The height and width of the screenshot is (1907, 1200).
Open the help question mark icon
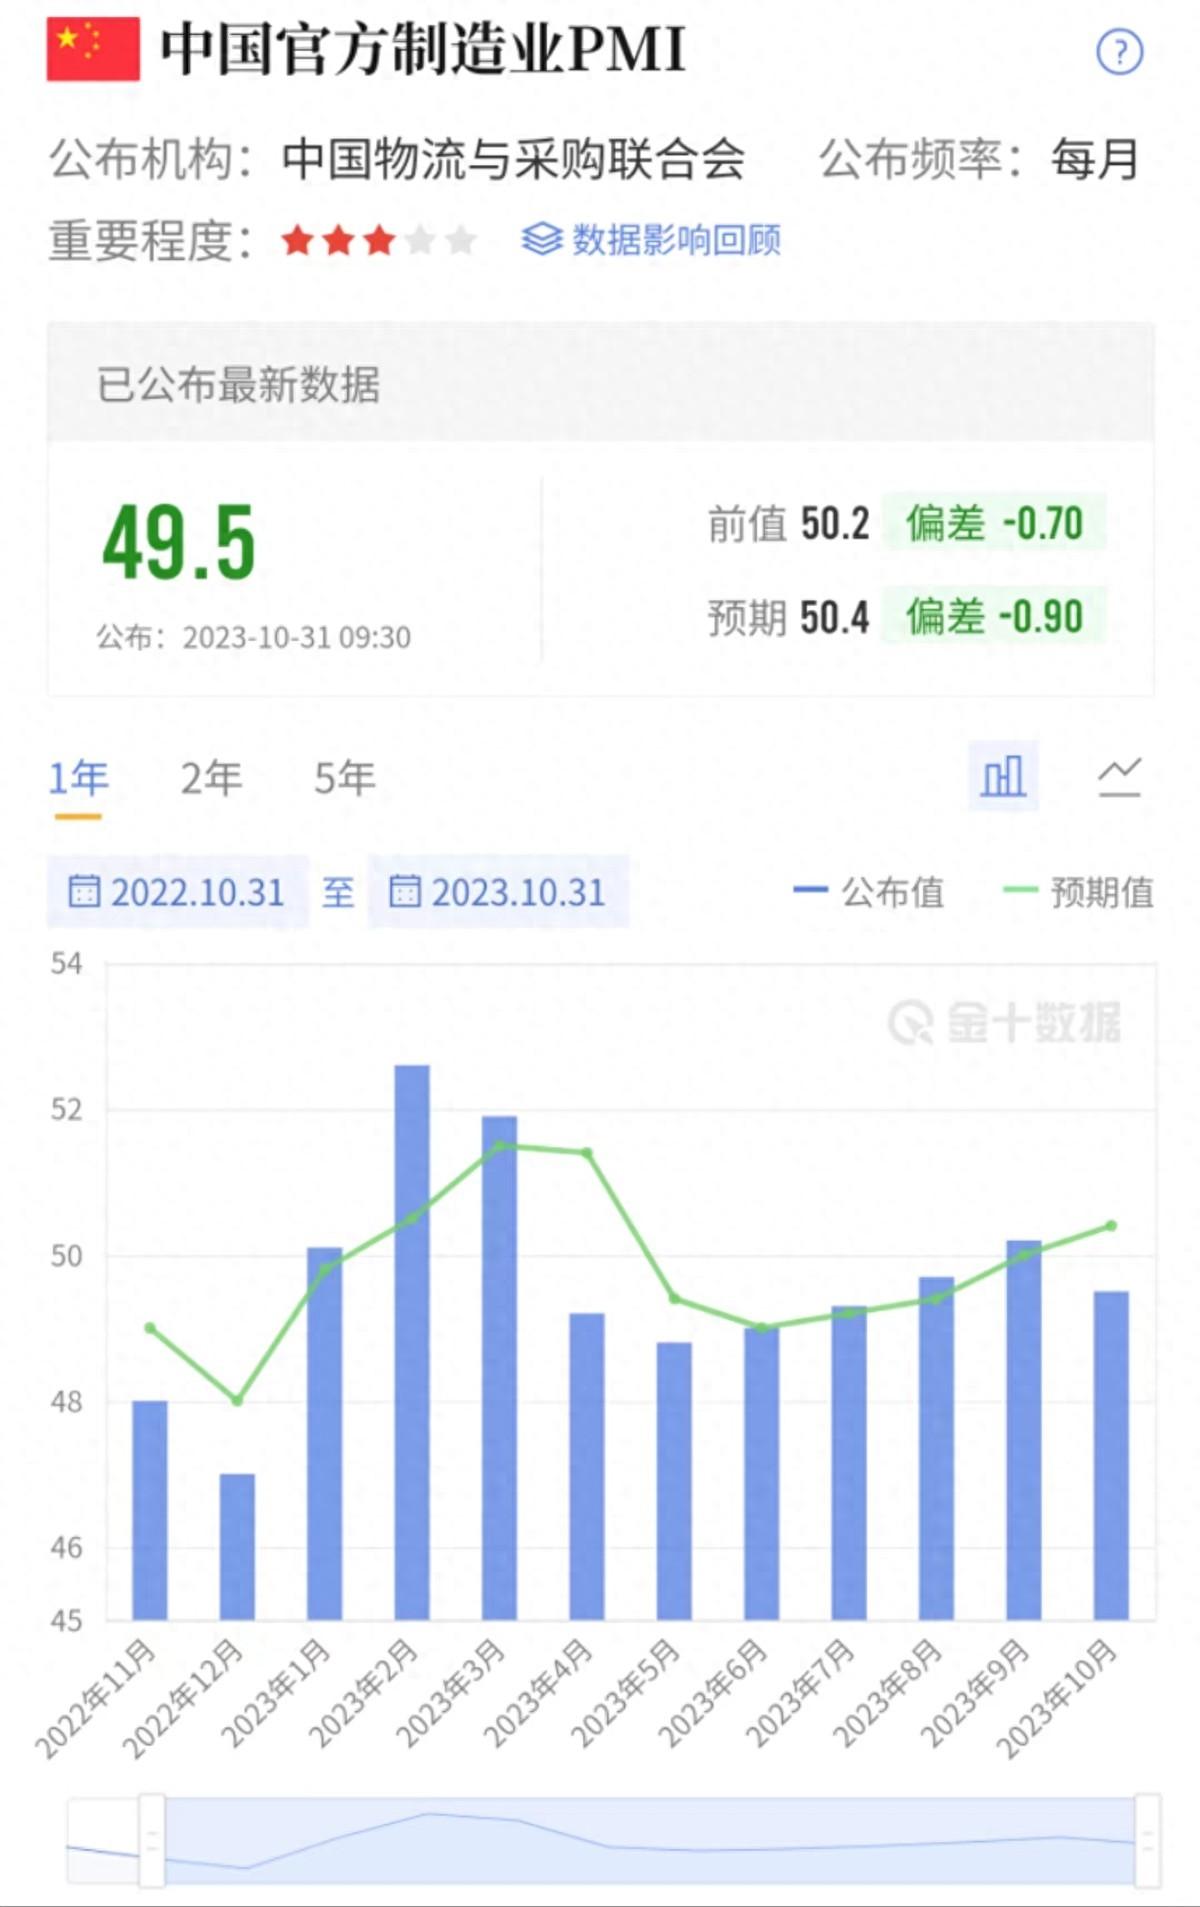1119,52
